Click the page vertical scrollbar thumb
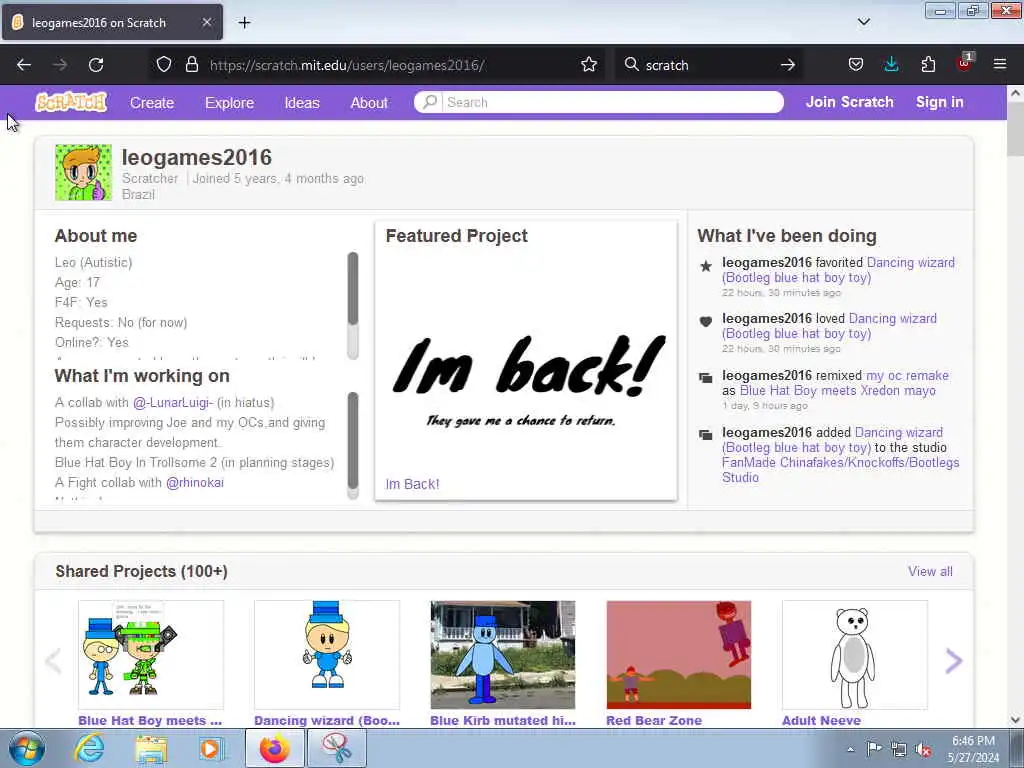1024x768 pixels. (x=1015, y=128)
